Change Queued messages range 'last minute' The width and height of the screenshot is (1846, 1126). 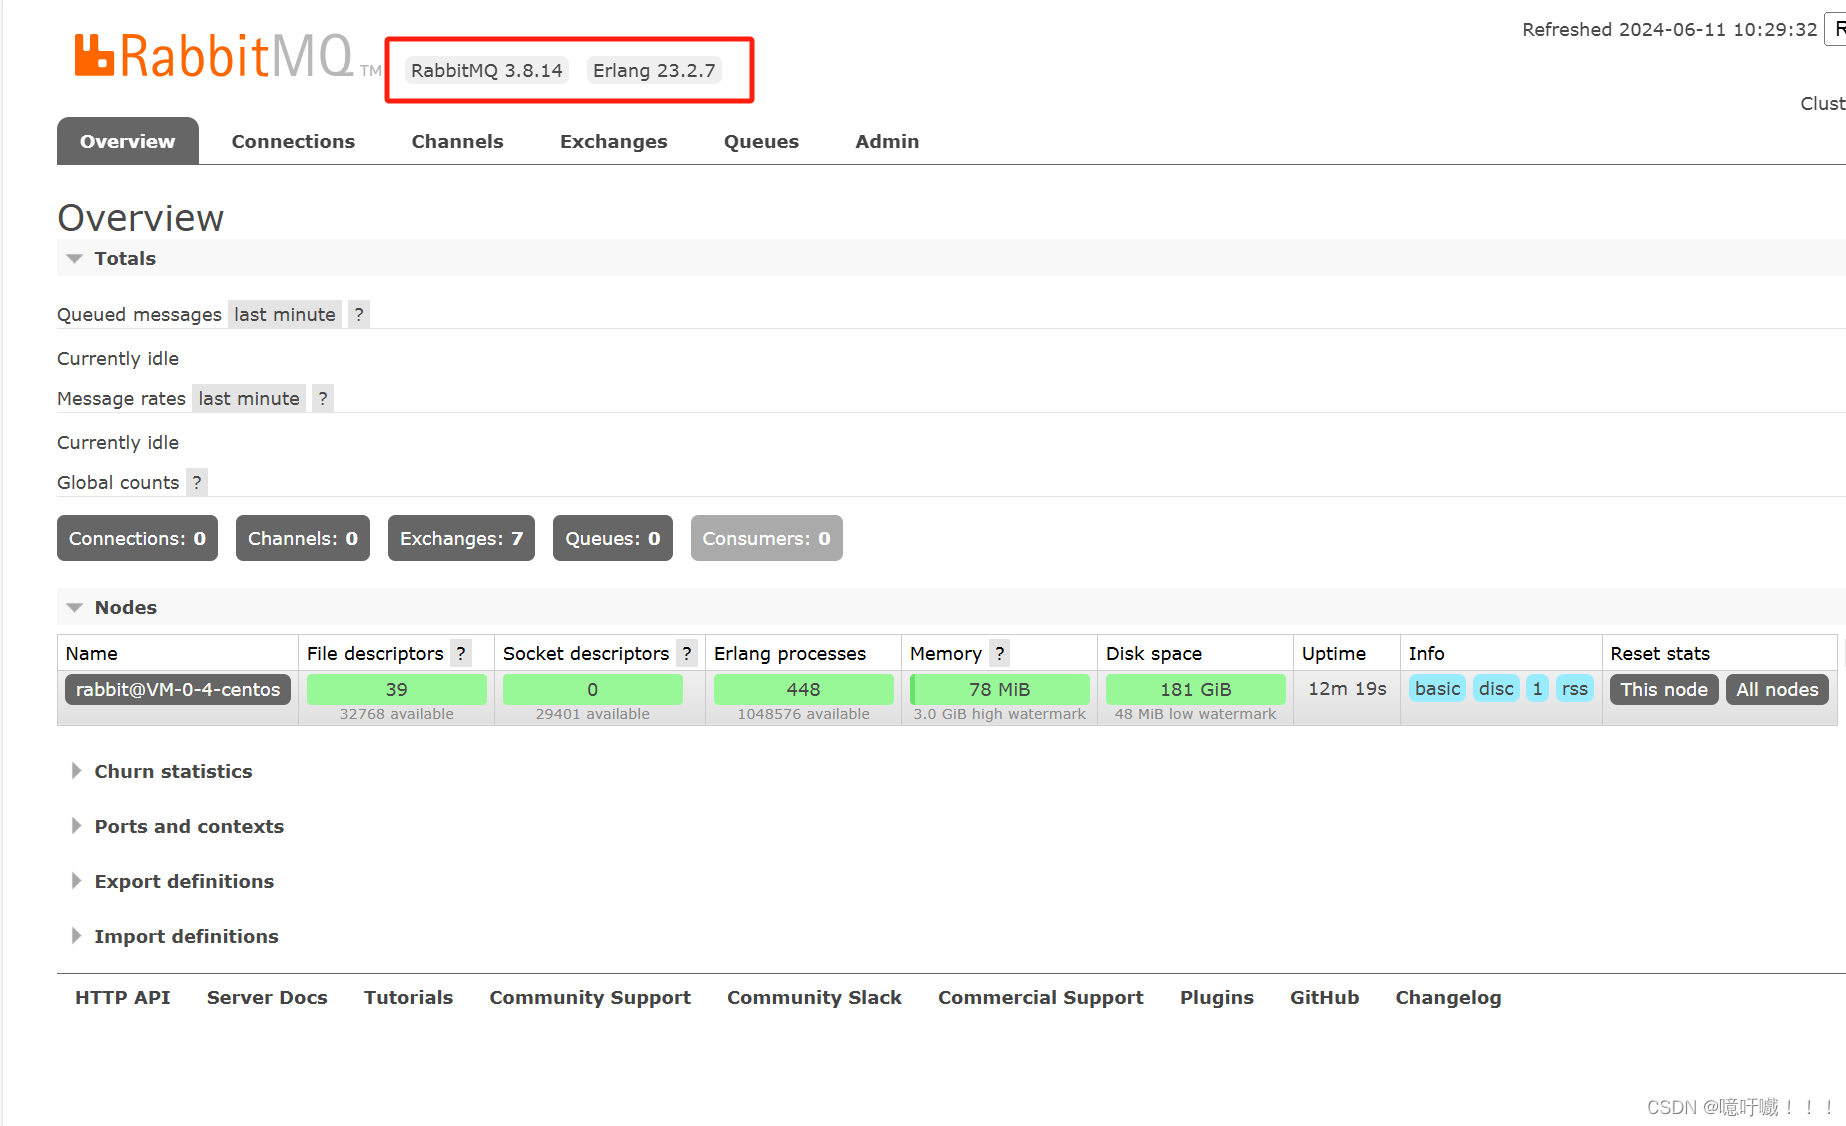pyautogui.click(x=285, y=314)
